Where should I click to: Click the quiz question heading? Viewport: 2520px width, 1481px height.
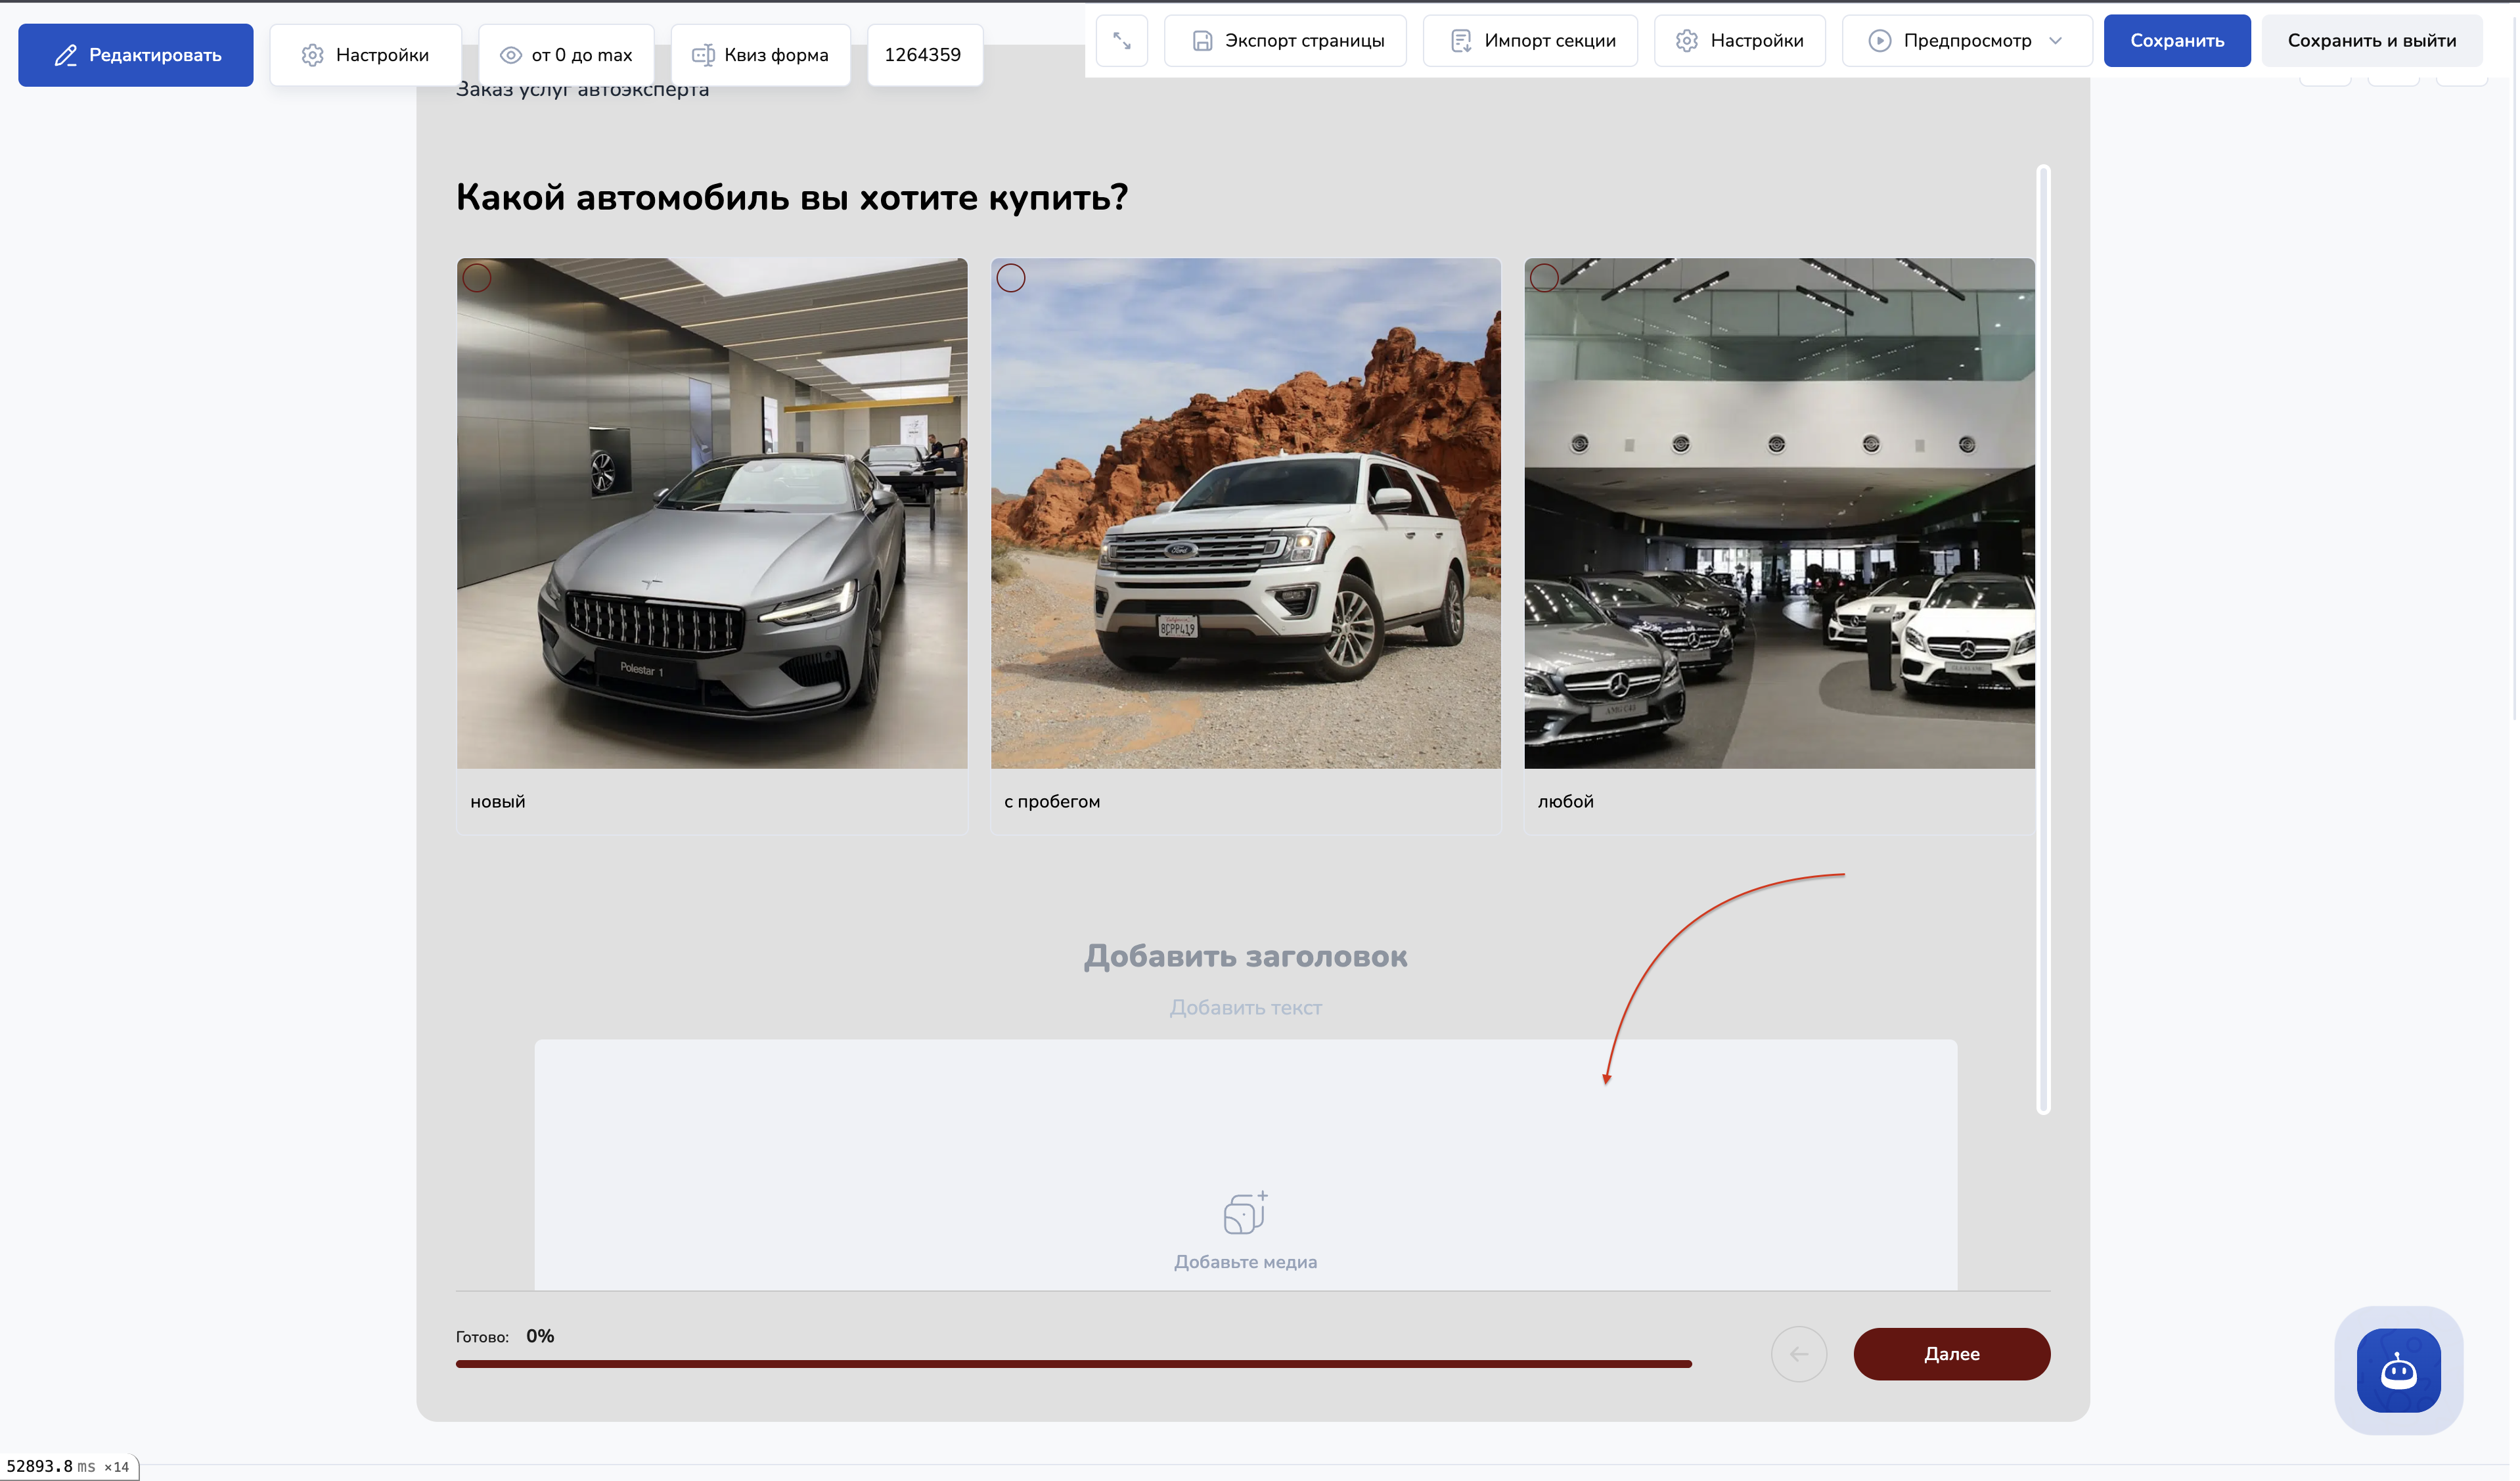(x=792, y=198)
